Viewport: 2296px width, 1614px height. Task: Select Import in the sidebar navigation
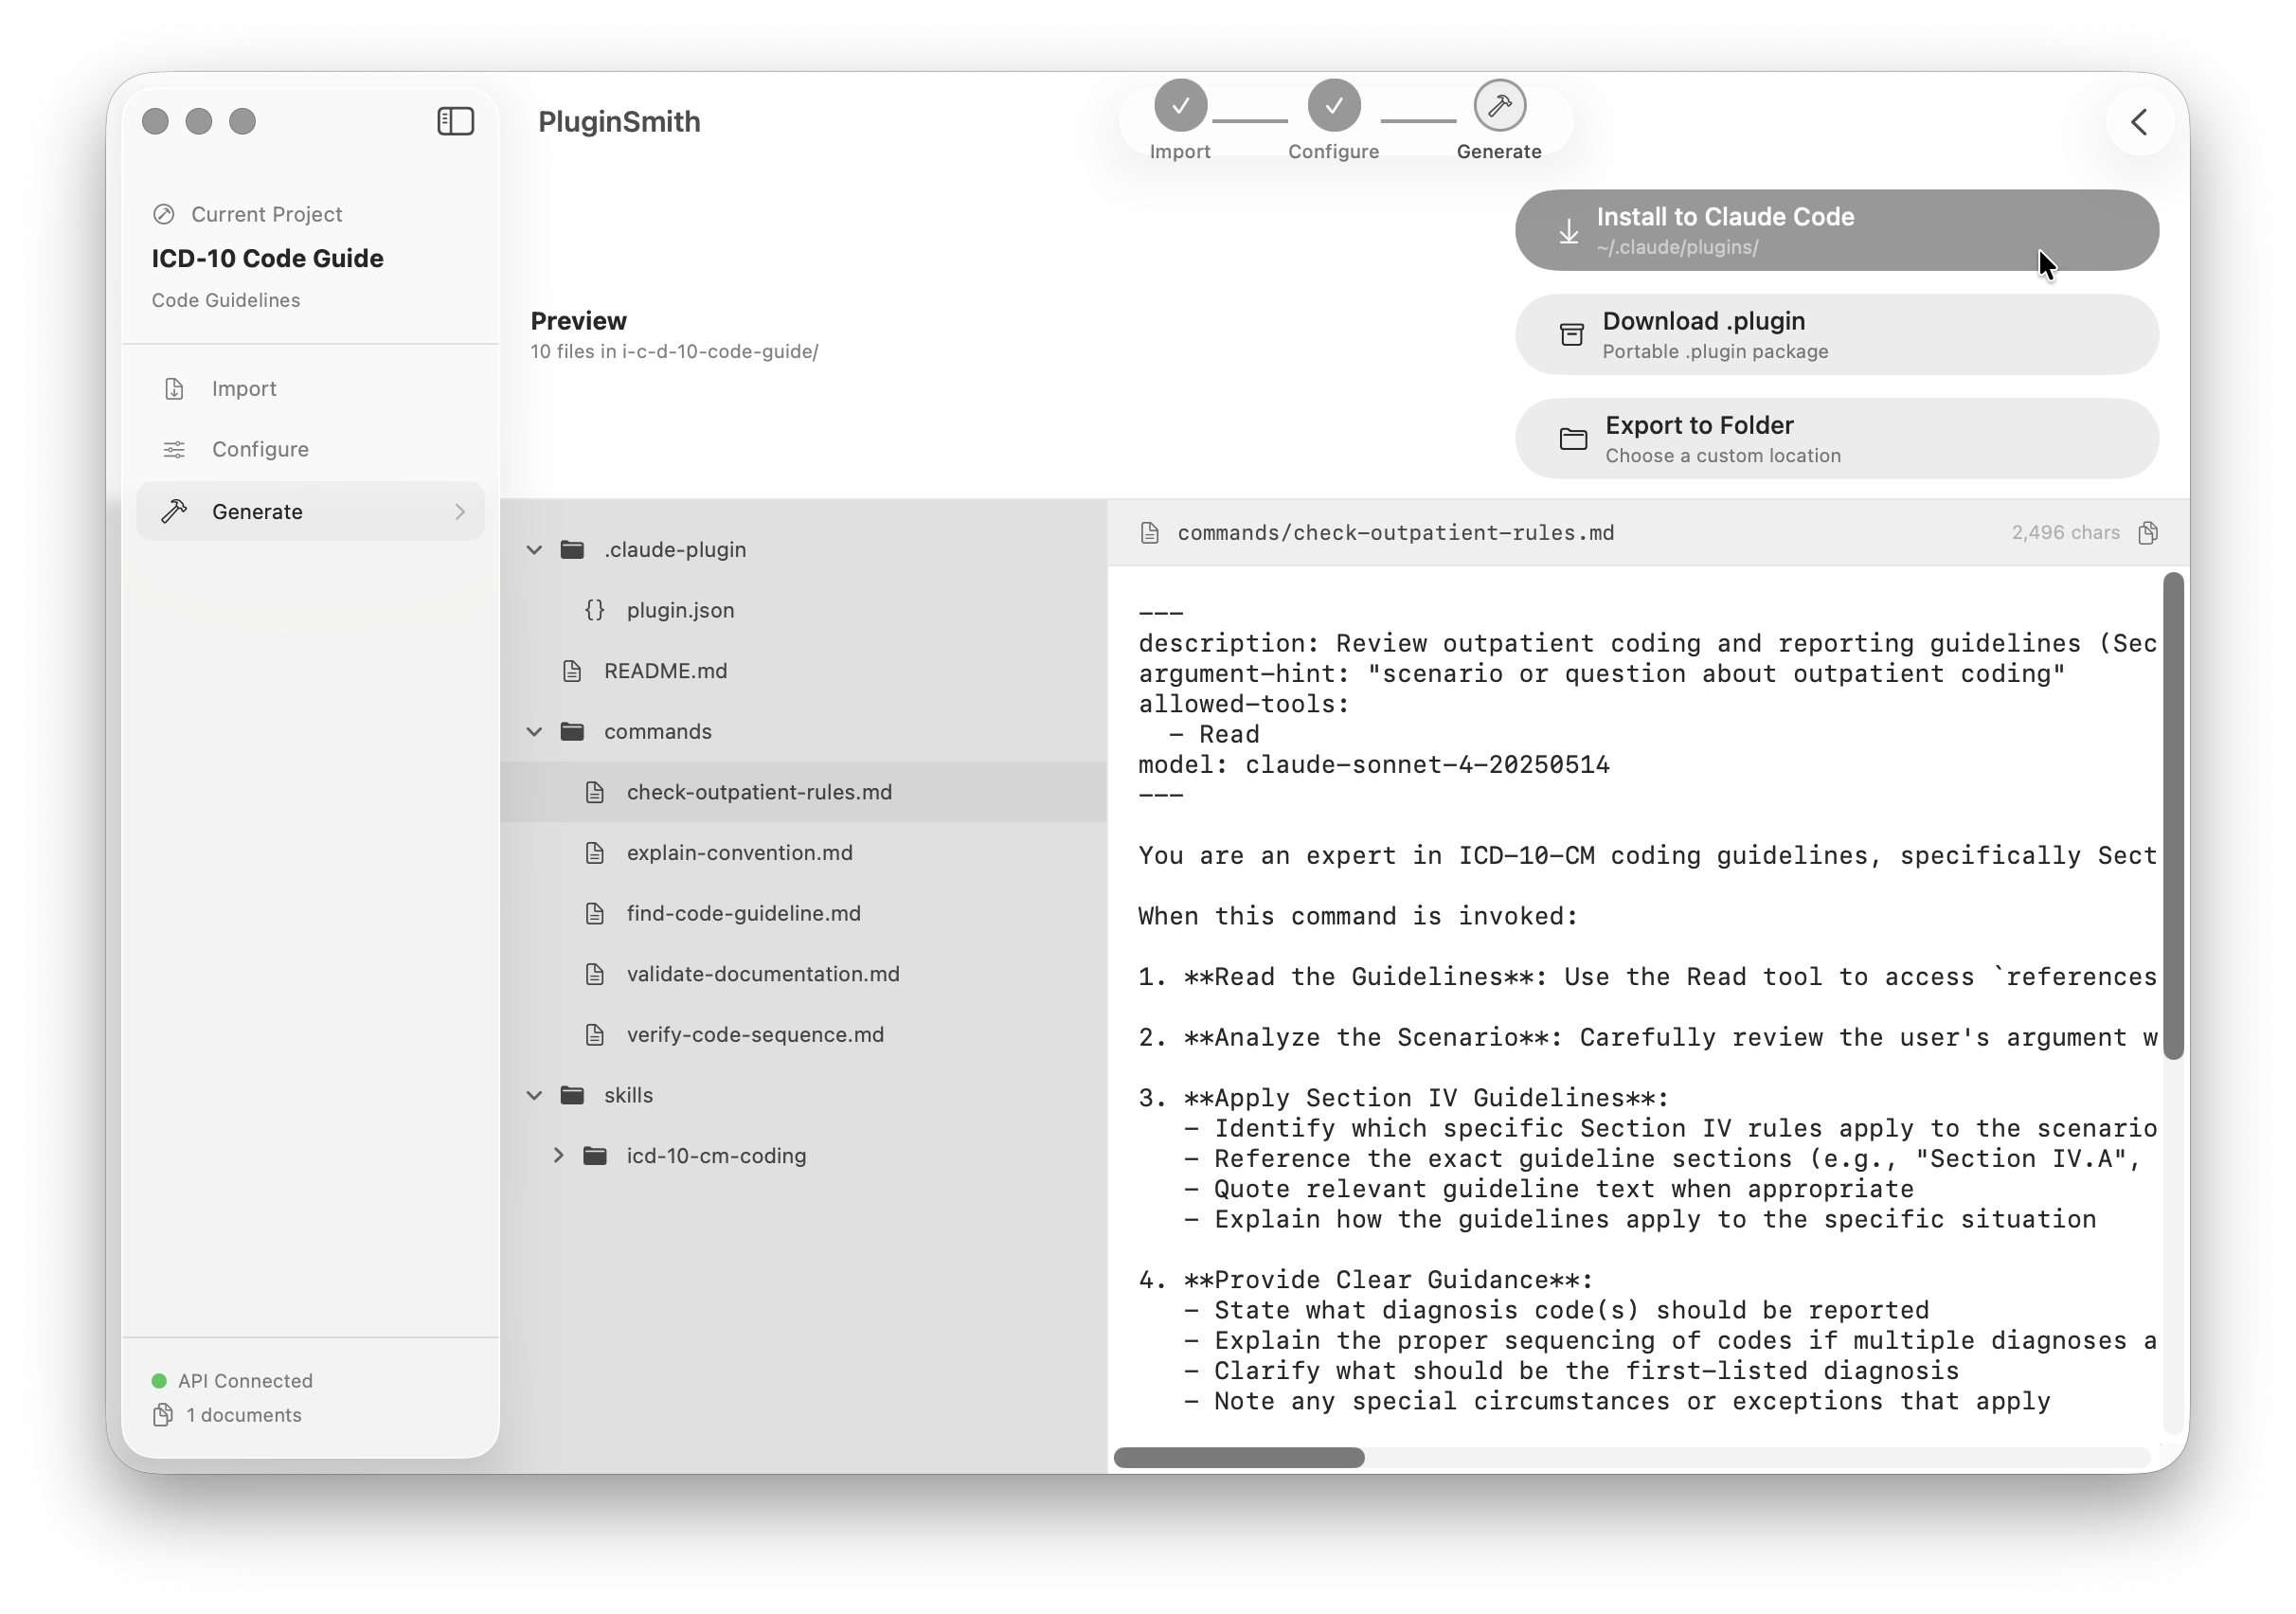tap(243, 388)
